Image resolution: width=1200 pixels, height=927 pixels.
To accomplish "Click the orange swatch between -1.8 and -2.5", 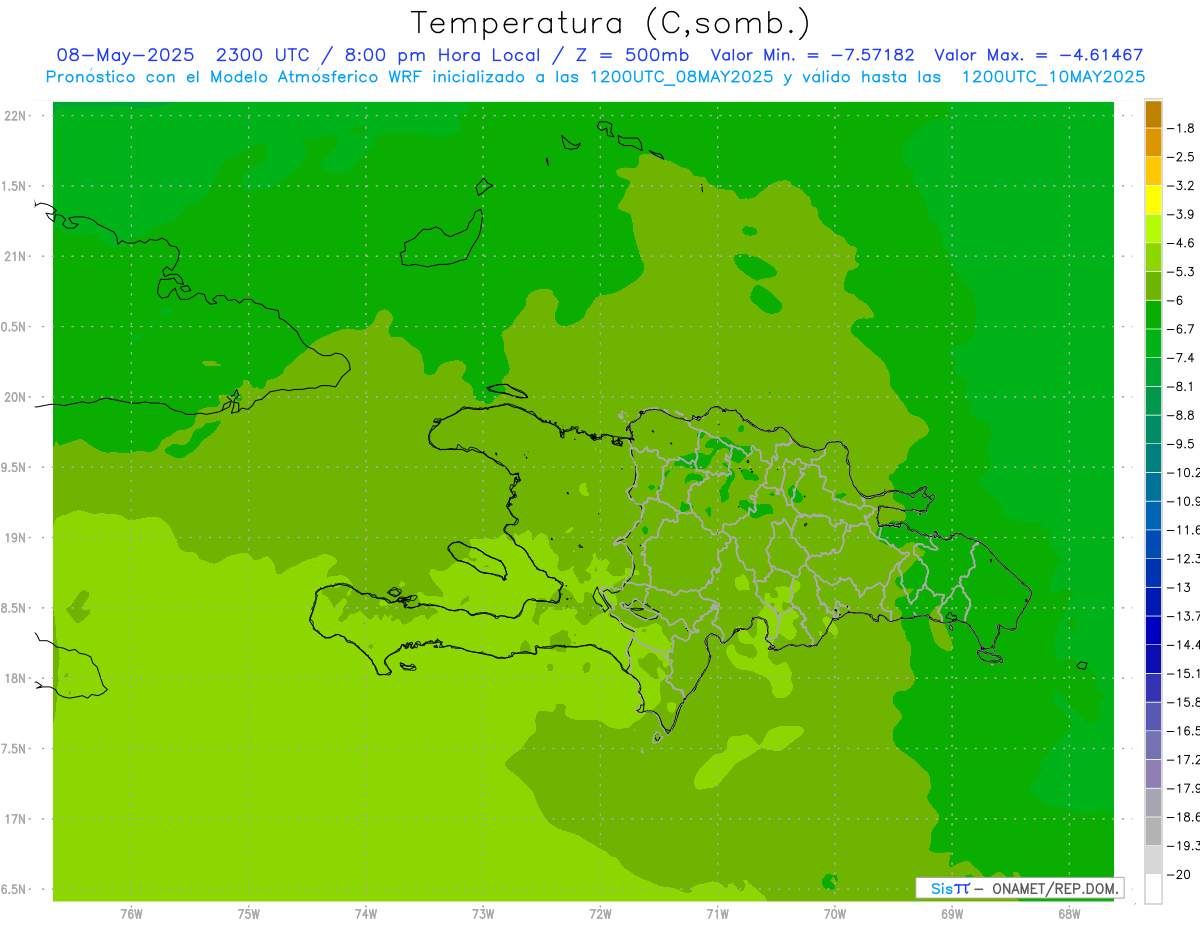I will [1153, 143].
